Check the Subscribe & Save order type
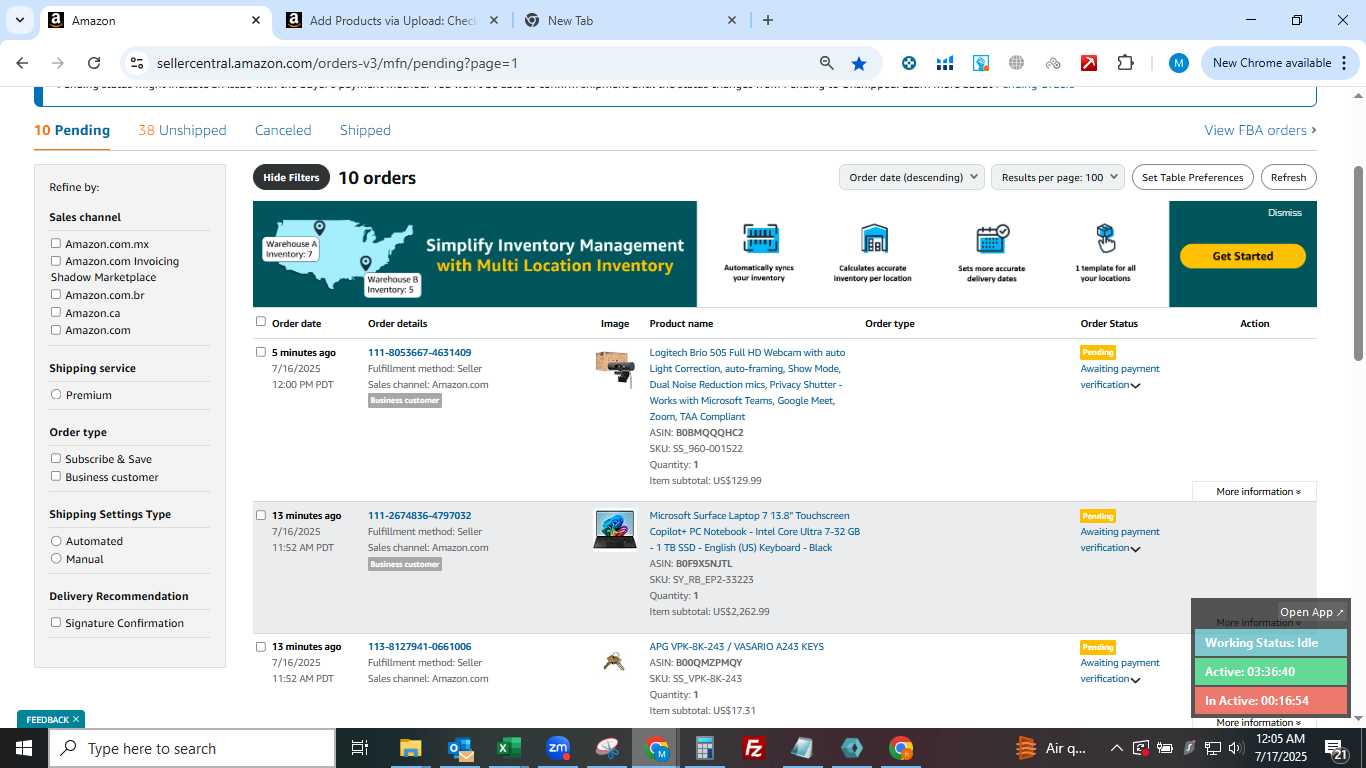1366x768 pixels. [56, 458]
